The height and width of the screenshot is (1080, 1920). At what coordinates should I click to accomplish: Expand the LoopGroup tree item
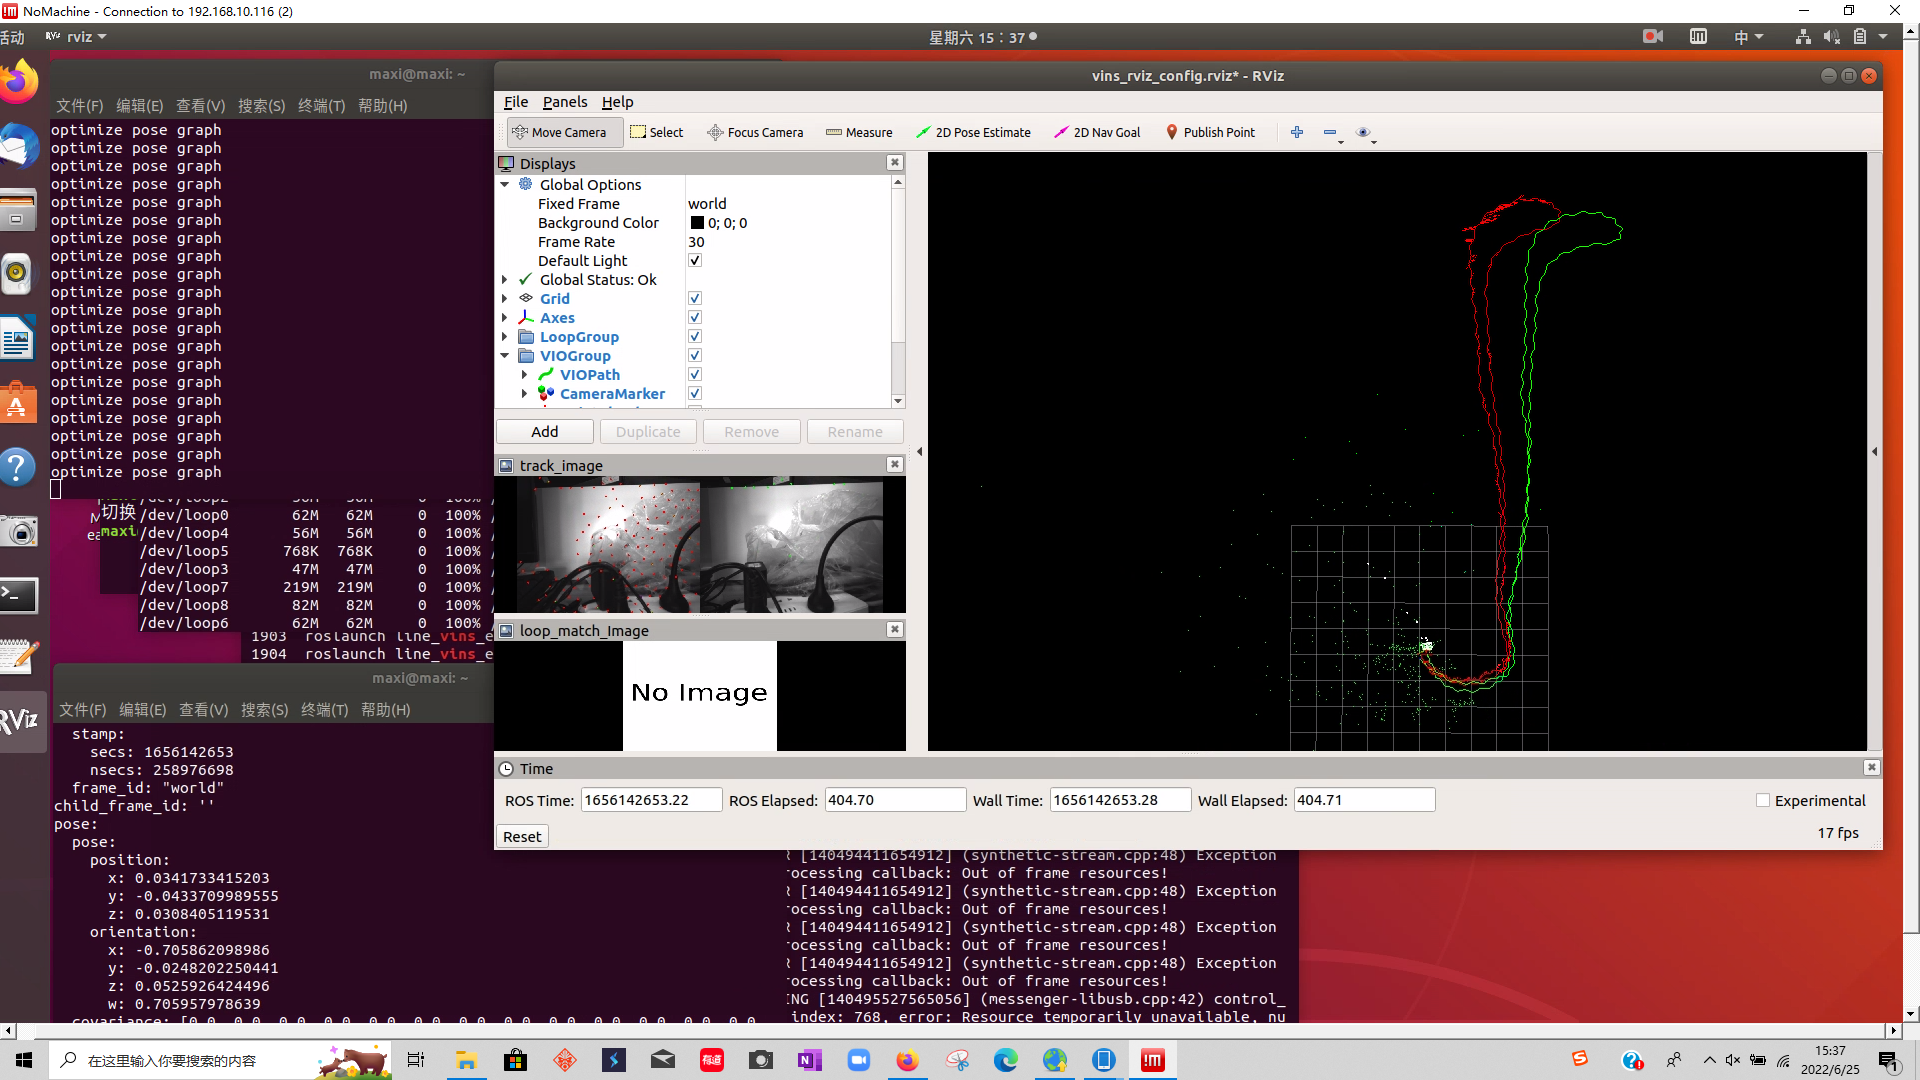tap(505, 337)
